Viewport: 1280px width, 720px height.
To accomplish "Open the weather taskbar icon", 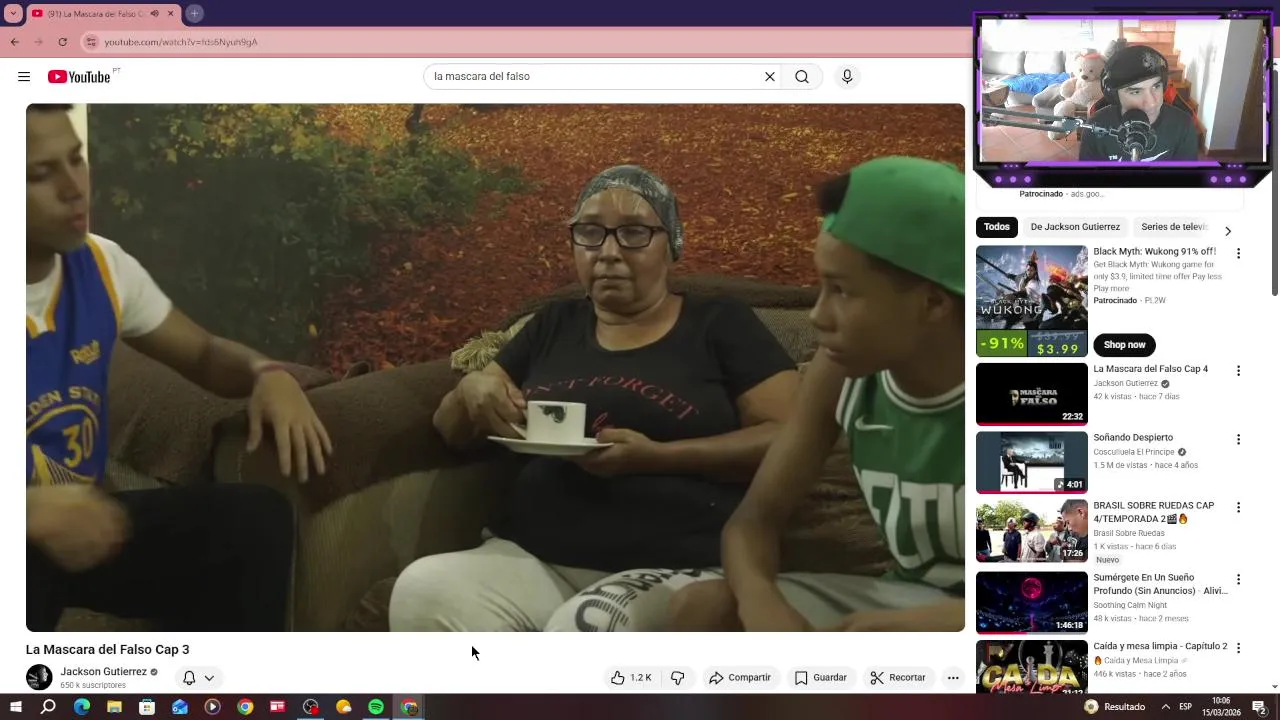I will click(x=343, y=707).
